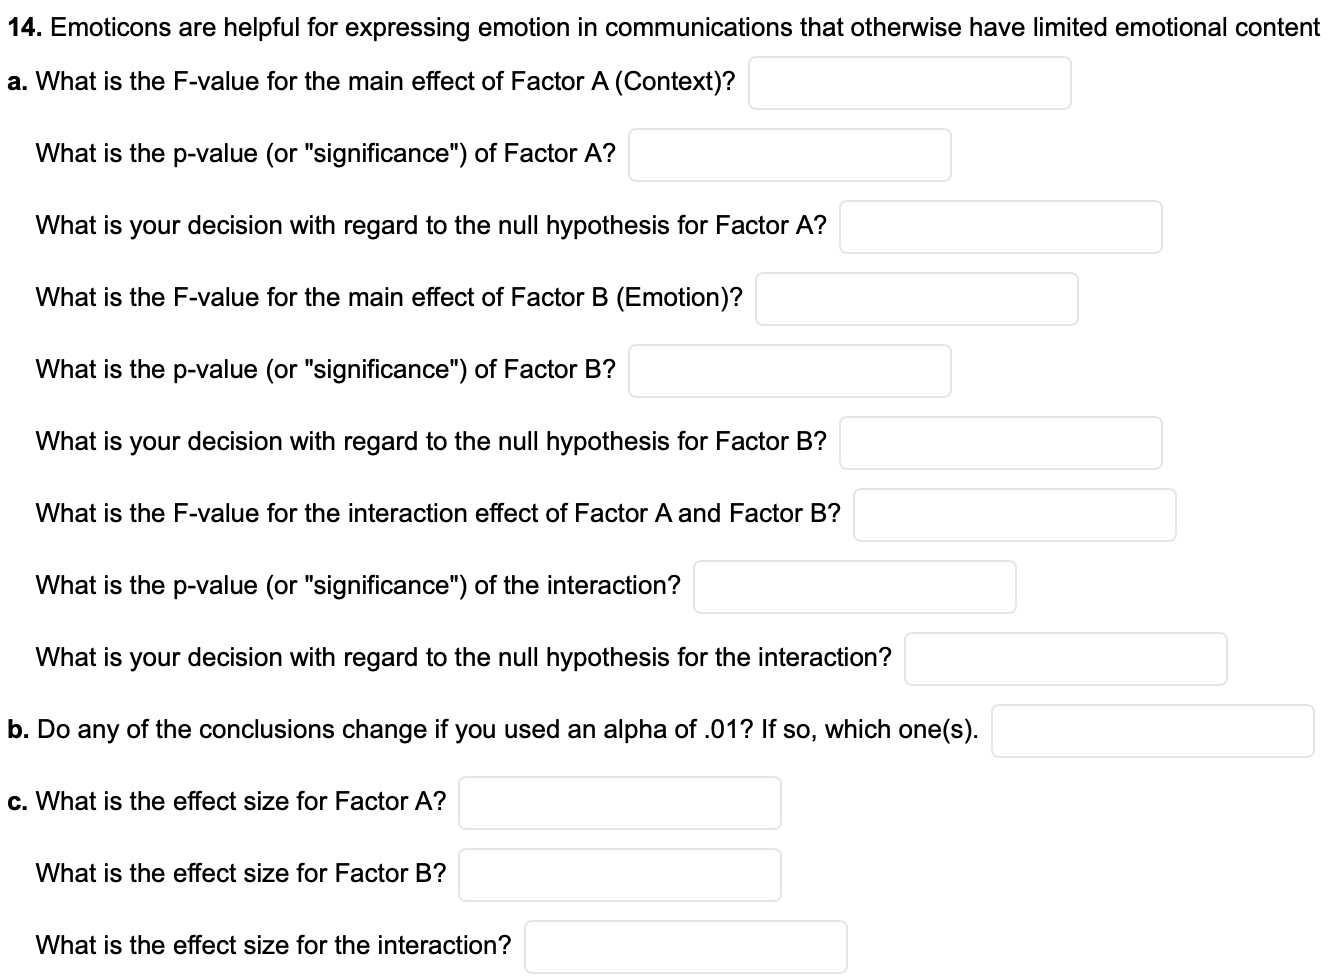The height and width of the screenshot is (979, 1339).
Task: Click the effect size field for Factor B
Action: tap(619, 874)
